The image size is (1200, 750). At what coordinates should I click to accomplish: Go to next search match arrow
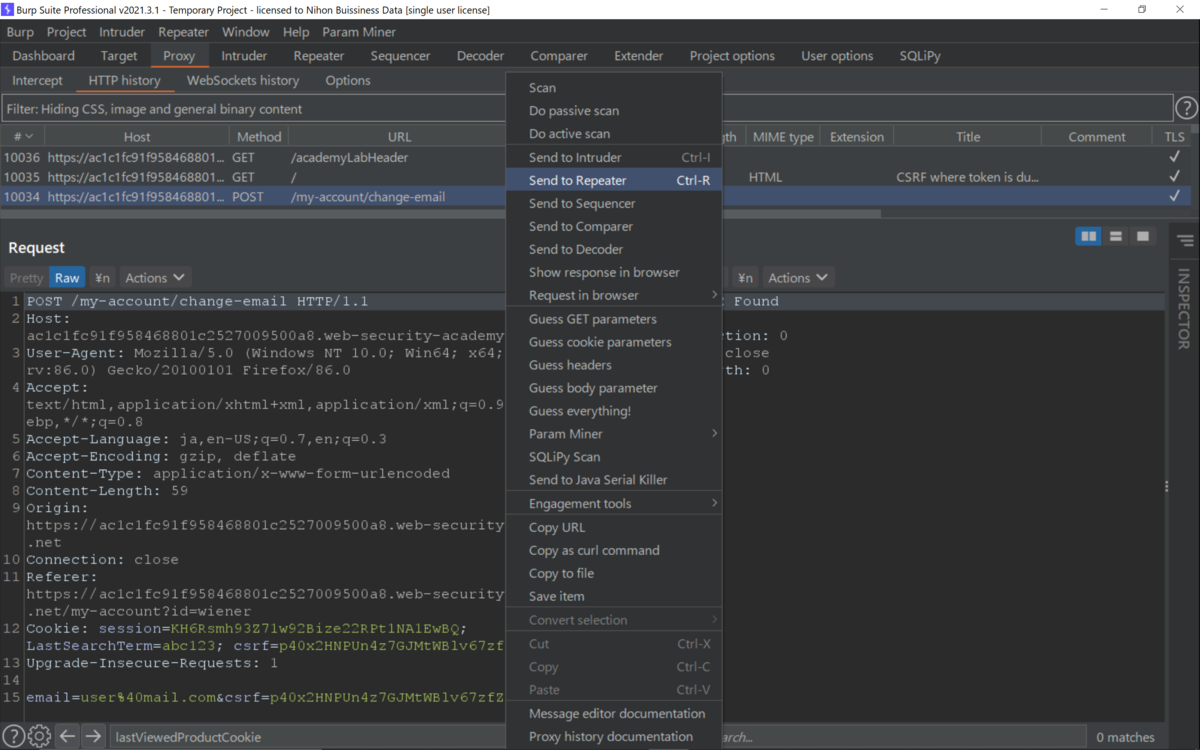click(93, 737)
